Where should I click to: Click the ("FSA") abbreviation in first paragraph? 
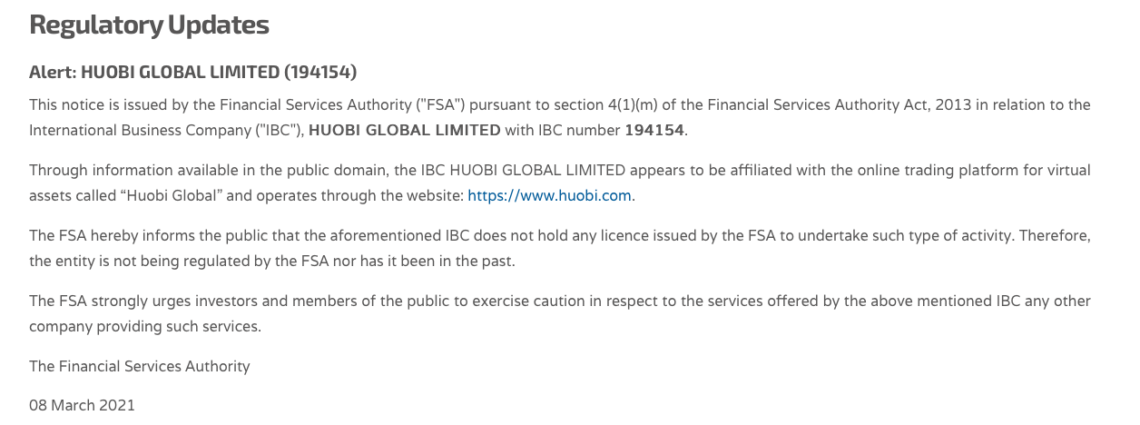(443, 104)
